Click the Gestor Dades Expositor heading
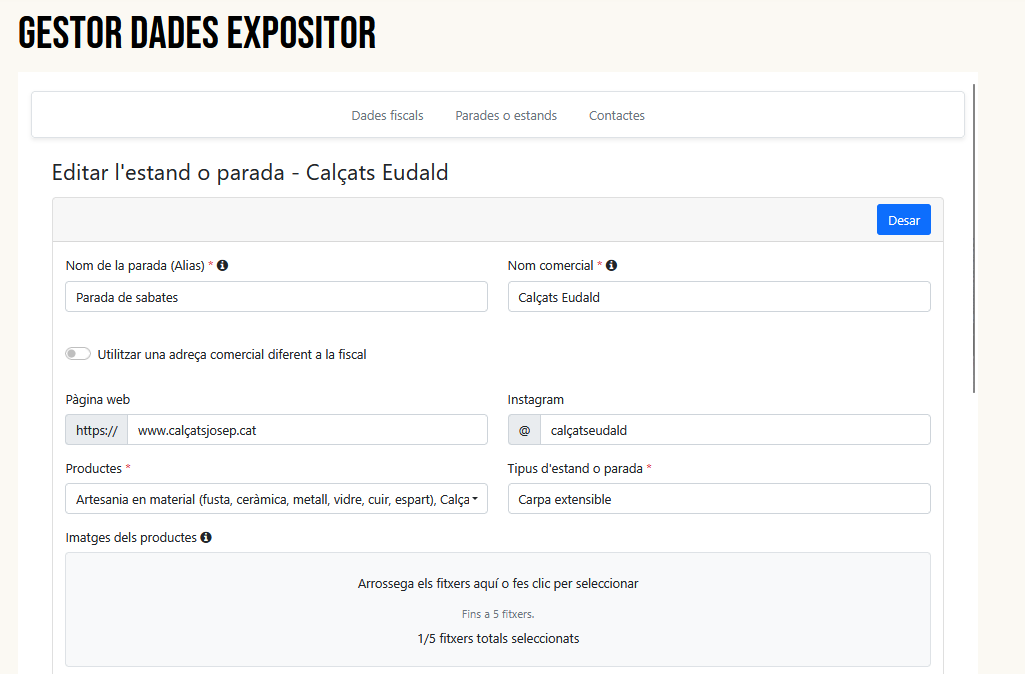Viewport: 1025px width, 674px height. (197, 34)
